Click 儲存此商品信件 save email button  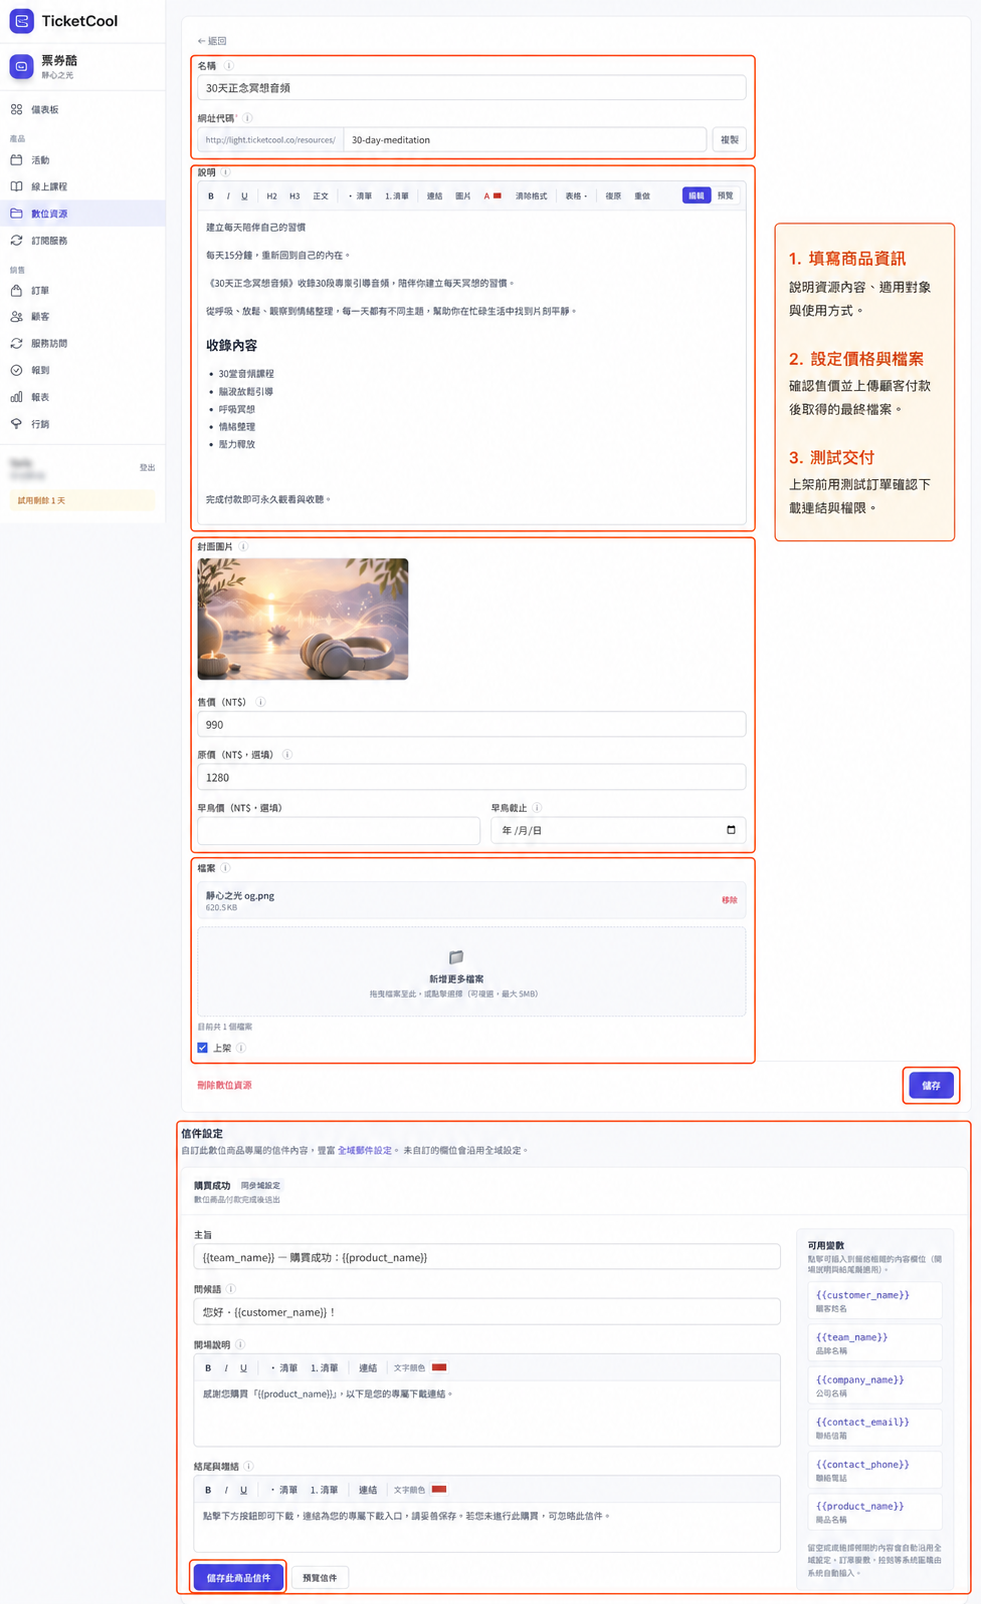238,1577
